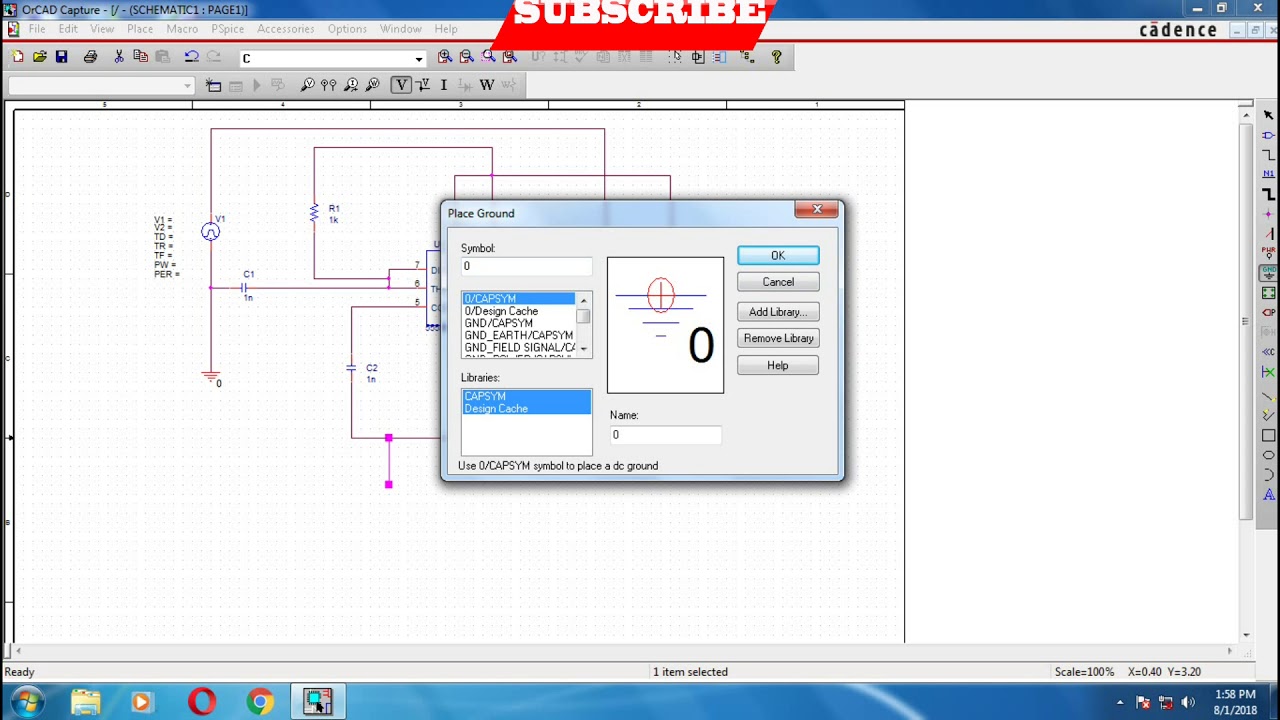1280x720 pixels.
Task: Close the Place Ground dialog
Action: [817, 209]
